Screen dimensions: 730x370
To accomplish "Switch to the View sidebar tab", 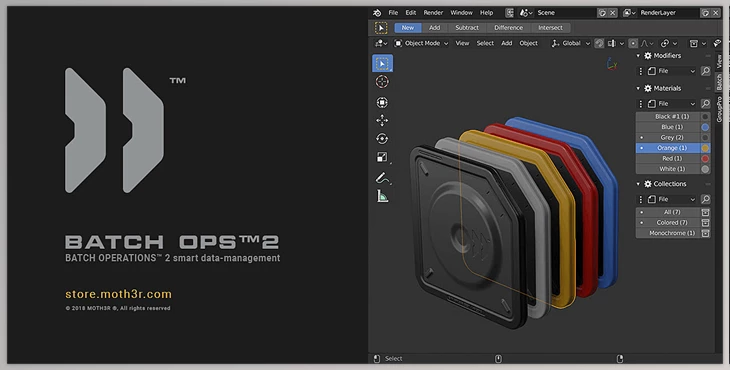I will (719, 61).
